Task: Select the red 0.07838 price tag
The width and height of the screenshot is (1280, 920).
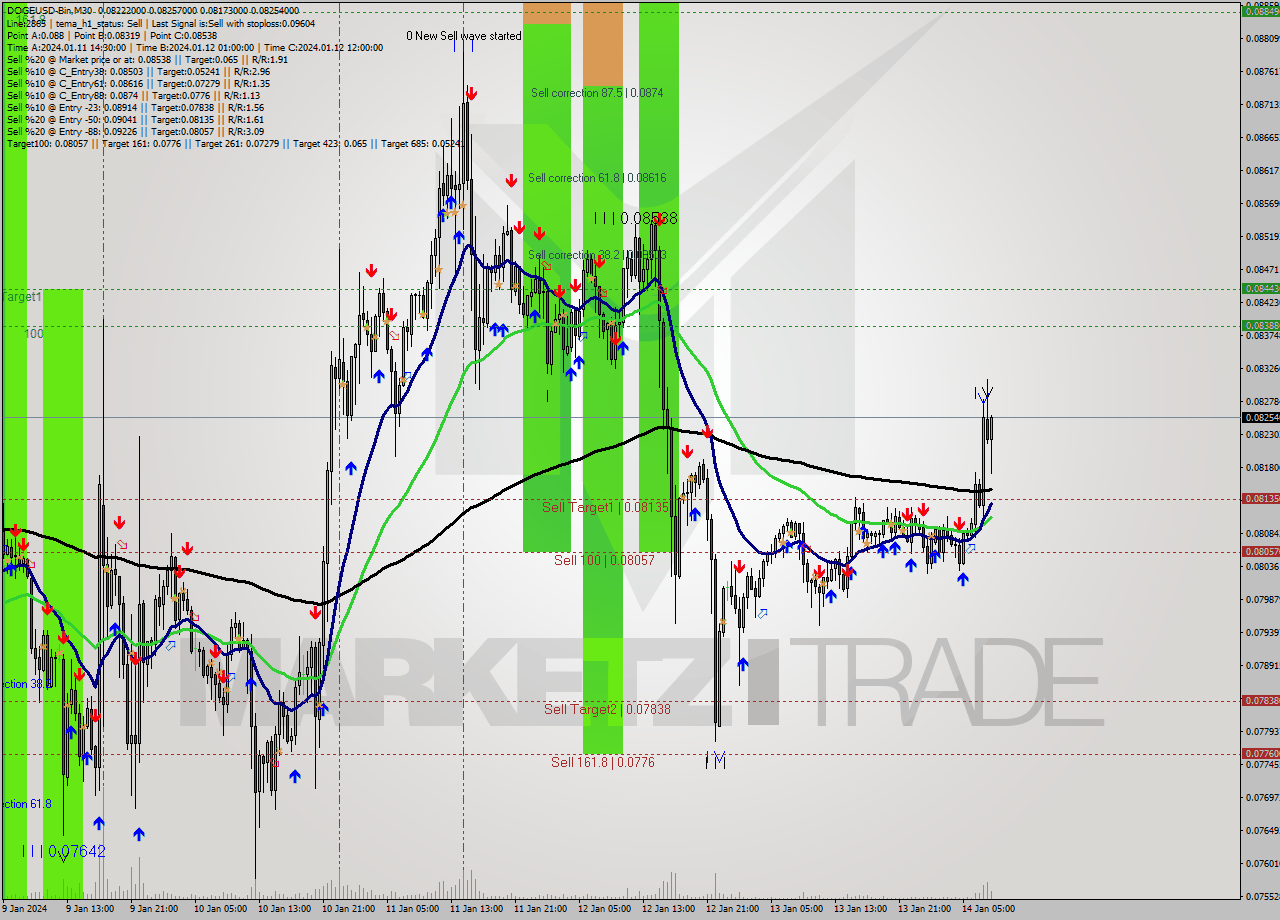Action: click(1260, 700)
